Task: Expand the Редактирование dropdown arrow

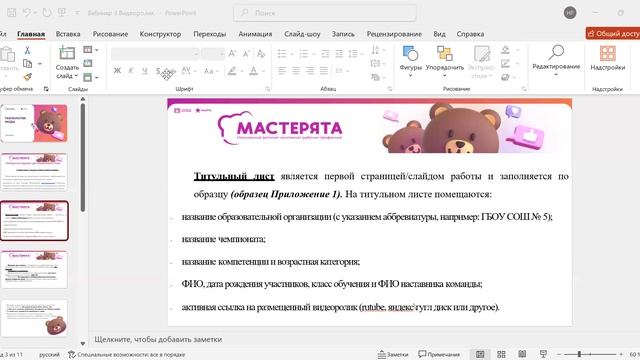Action: (556, 74)
